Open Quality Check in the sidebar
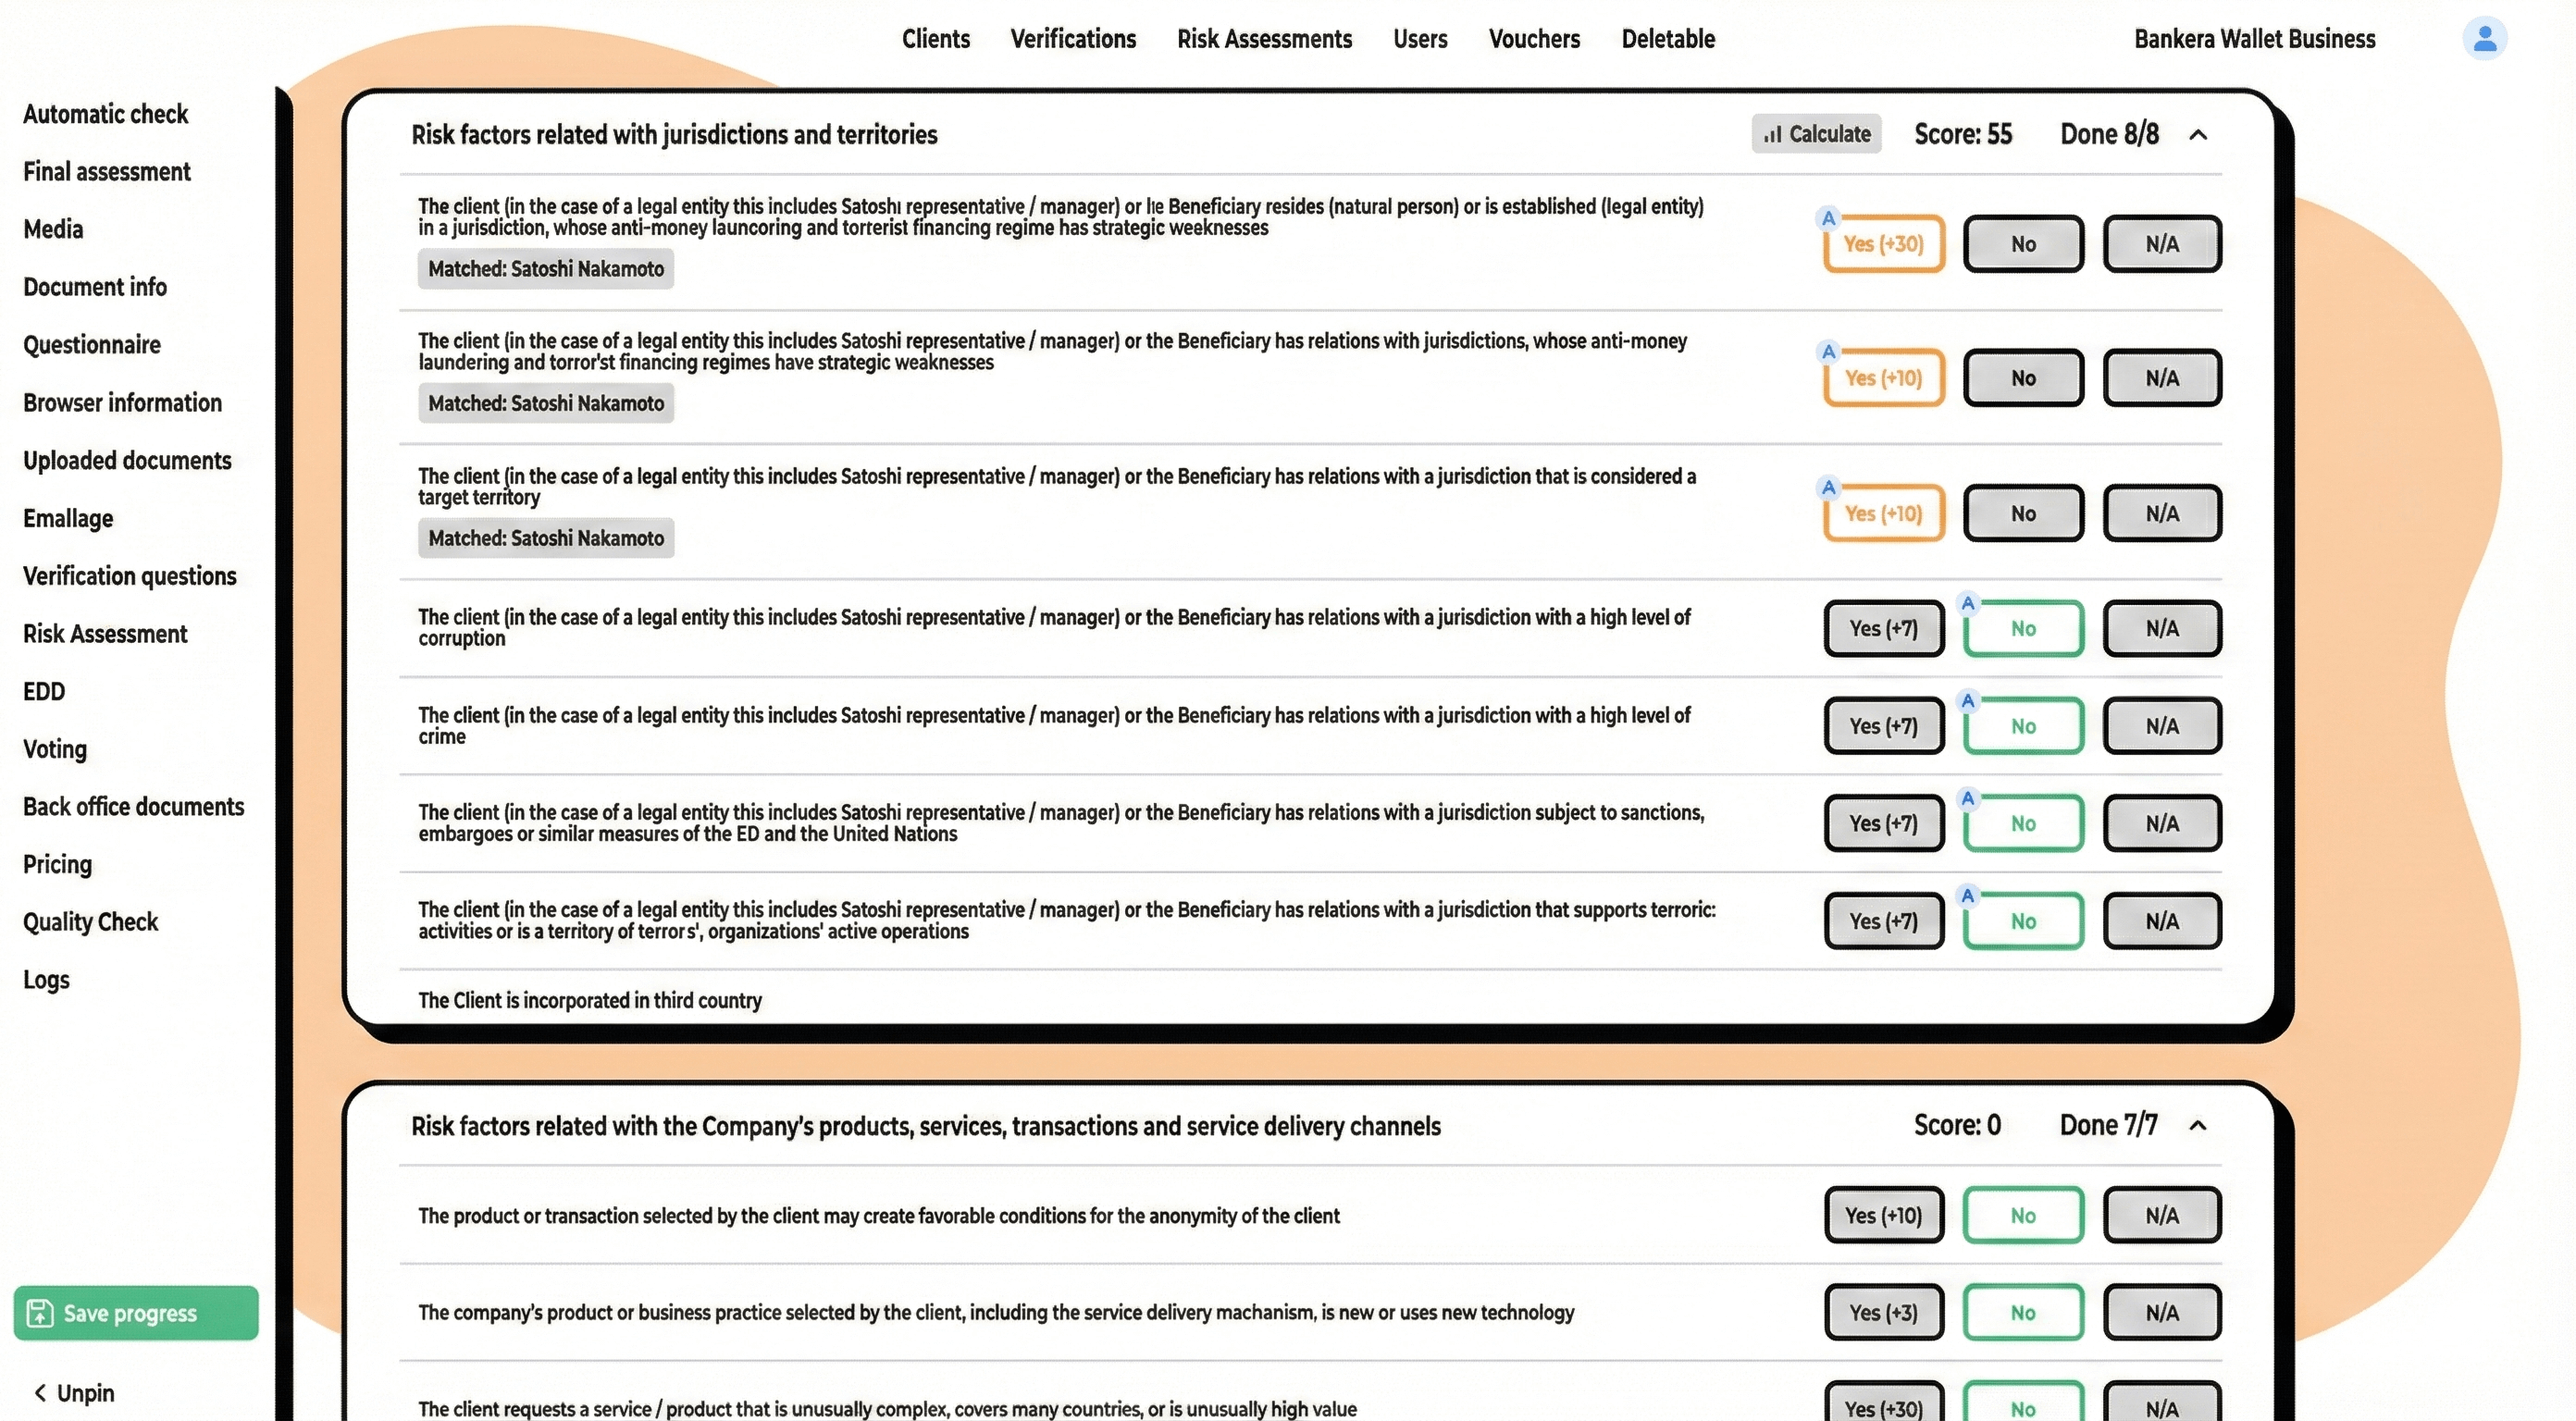The height and width of the screenshot is (1421, 2576). (90, 921)
